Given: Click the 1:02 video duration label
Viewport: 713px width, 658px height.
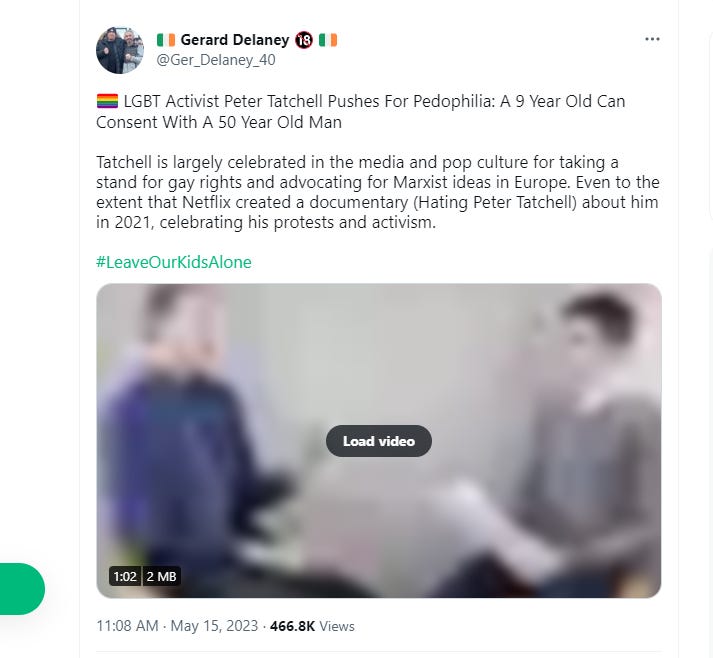Looking at the screenshot, I should (125, 577).
